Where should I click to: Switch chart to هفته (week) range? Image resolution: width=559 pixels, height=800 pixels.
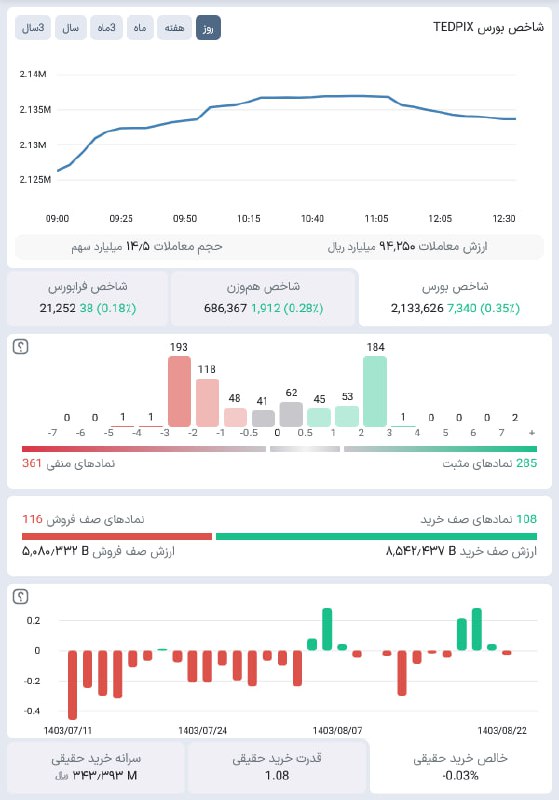[174, 28]
